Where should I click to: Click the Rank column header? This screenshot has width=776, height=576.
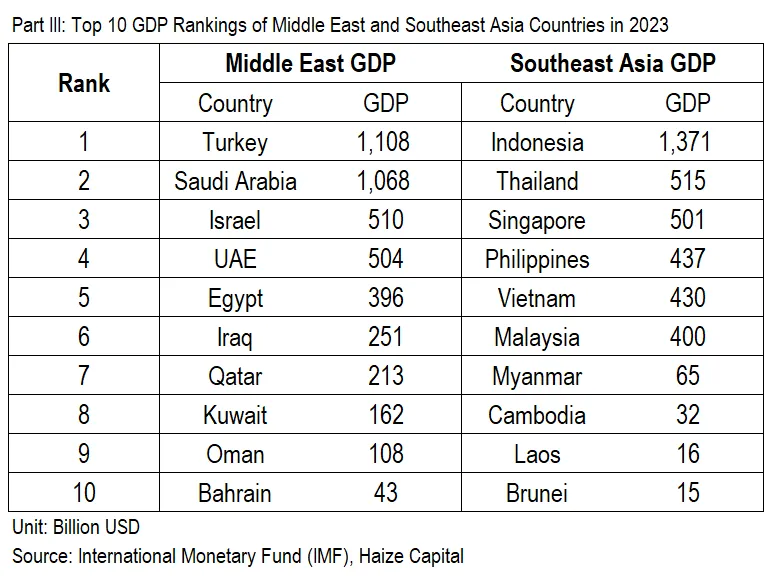coord(84,83)
